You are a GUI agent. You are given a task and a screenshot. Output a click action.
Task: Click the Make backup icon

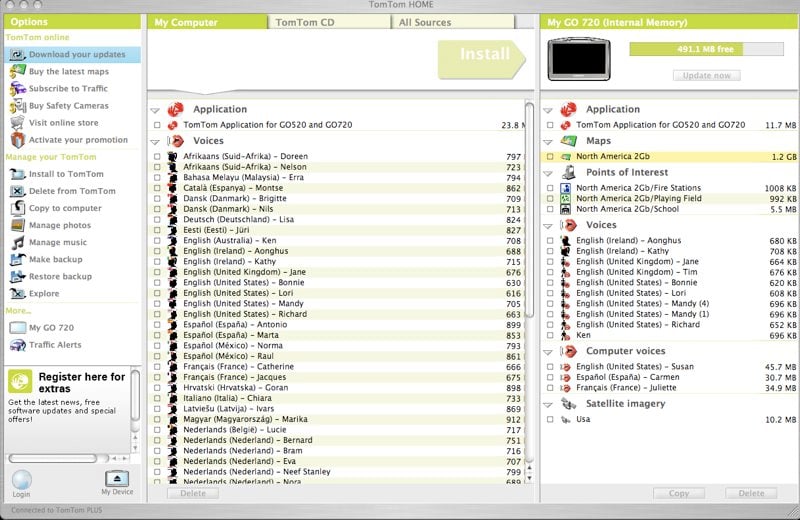click(17, 260)
